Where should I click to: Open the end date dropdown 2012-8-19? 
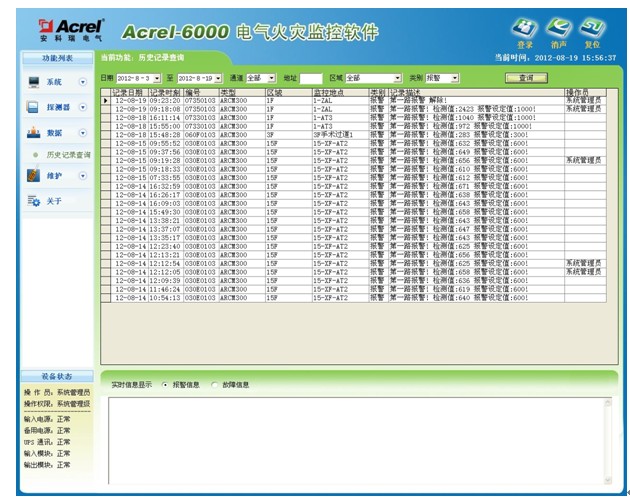(x=218, y=78)
